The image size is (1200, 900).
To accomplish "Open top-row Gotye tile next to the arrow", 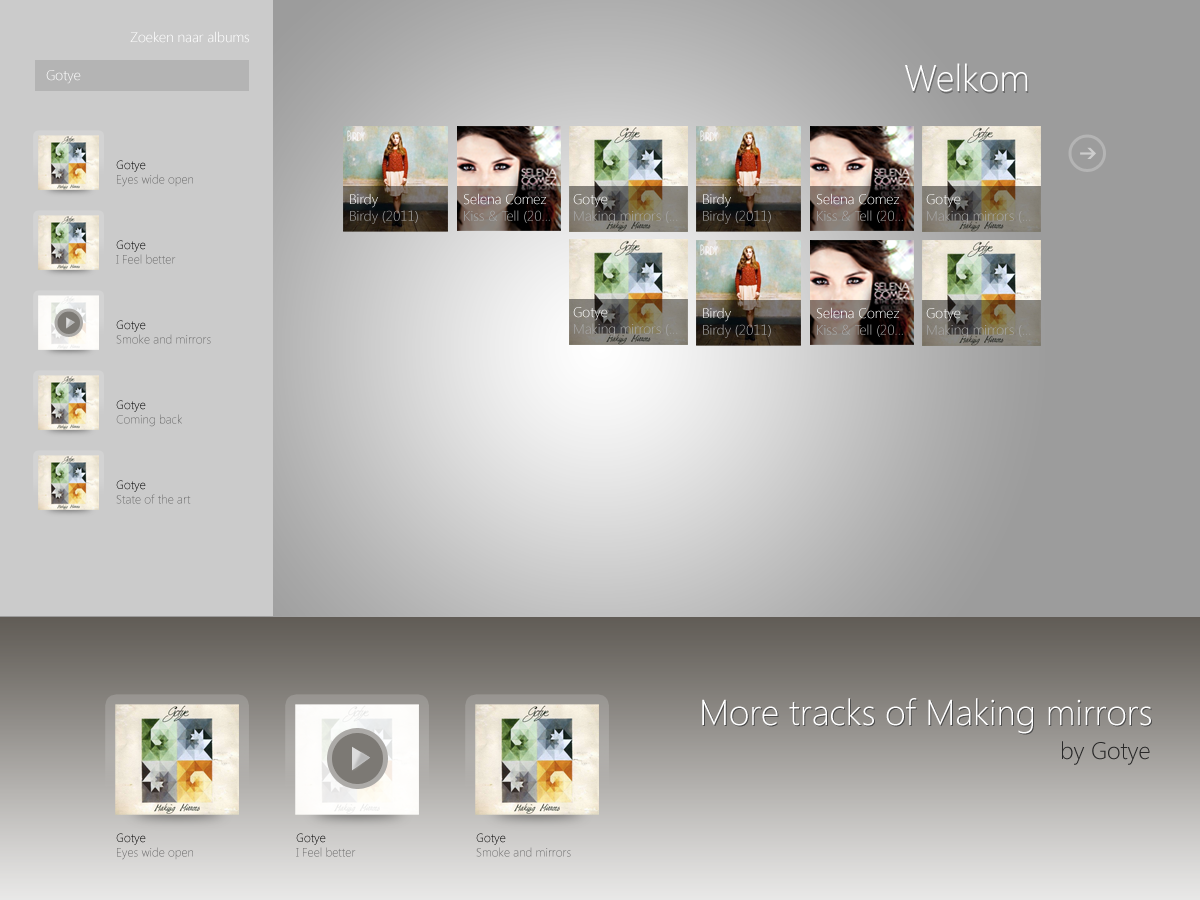I will point(981,179).
